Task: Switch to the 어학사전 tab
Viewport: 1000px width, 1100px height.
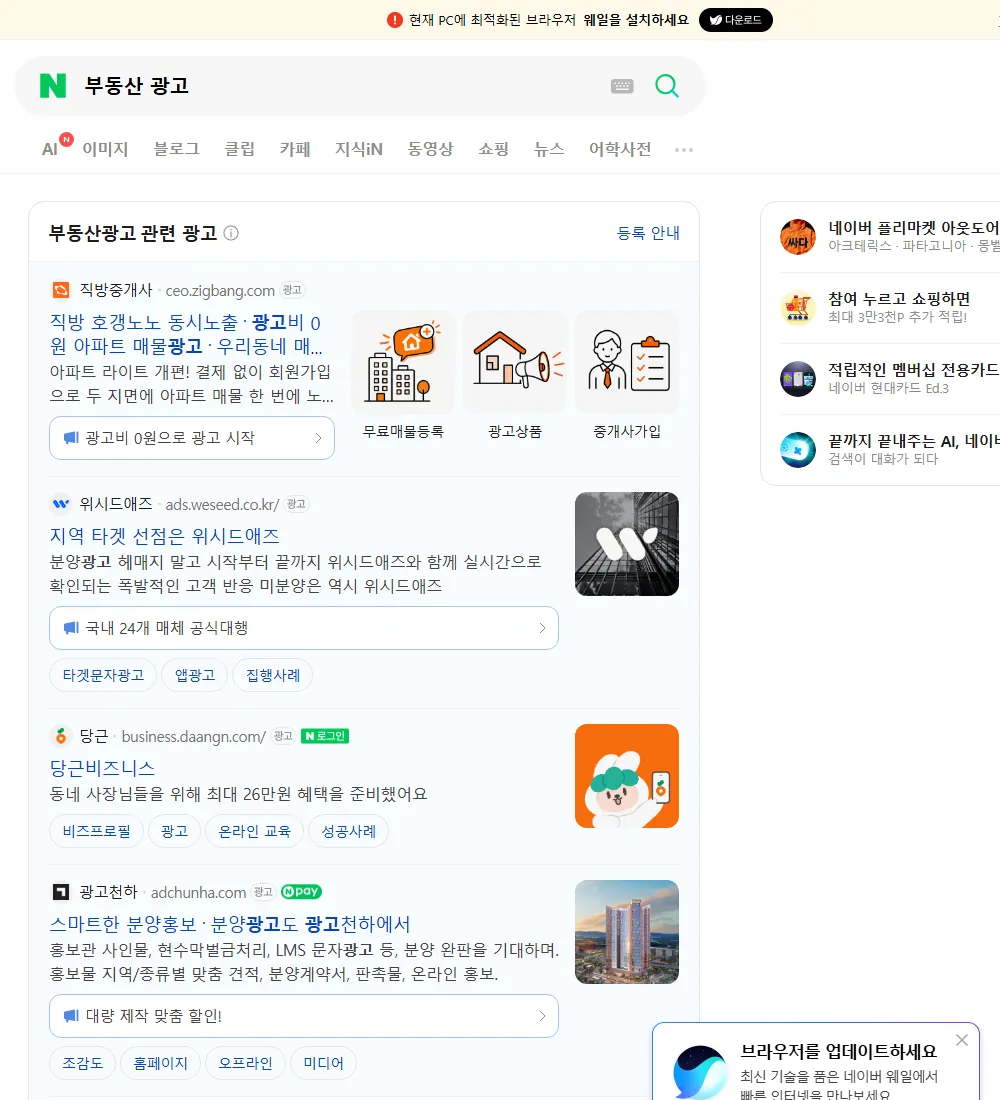Action: click(x=620, y=149)
